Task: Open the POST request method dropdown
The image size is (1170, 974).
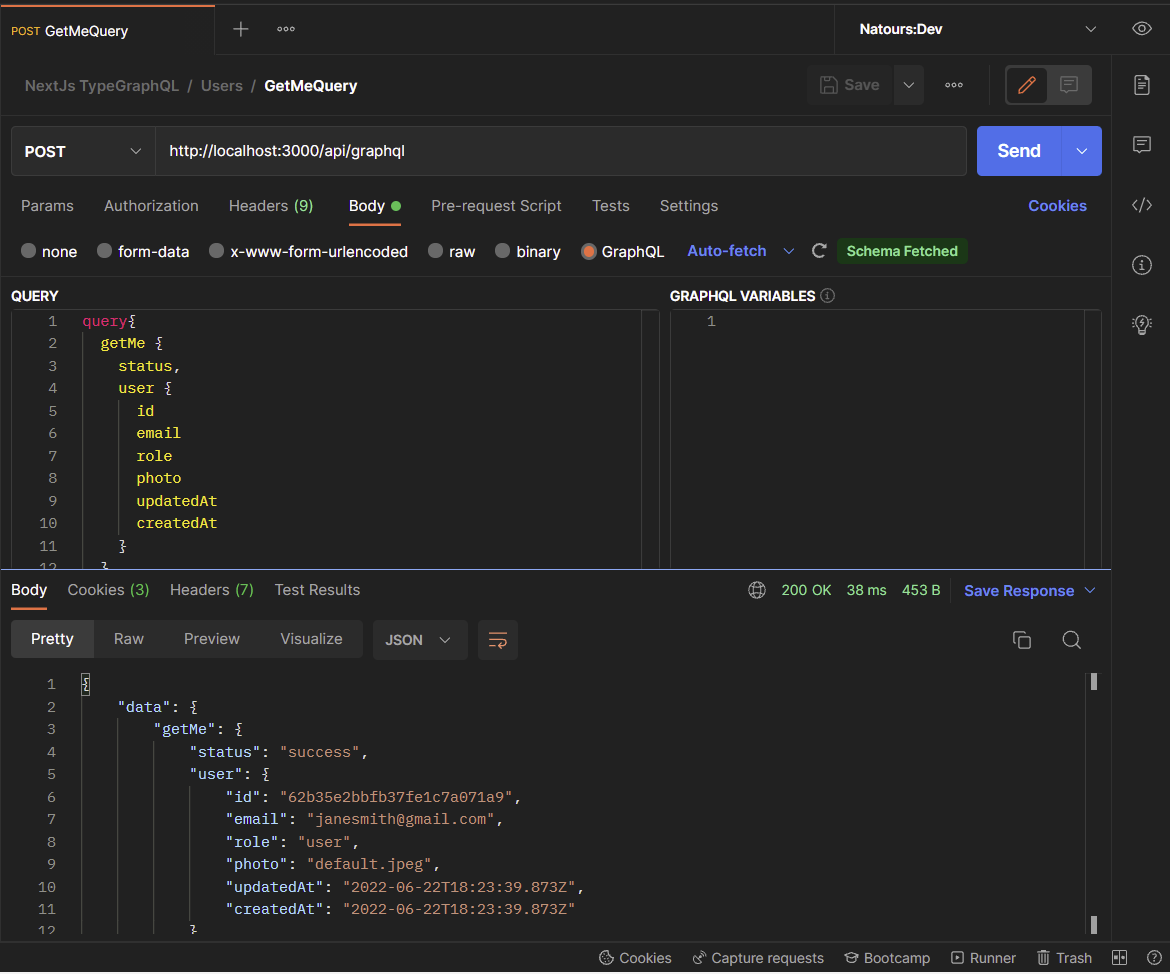Action: [82, 151]
